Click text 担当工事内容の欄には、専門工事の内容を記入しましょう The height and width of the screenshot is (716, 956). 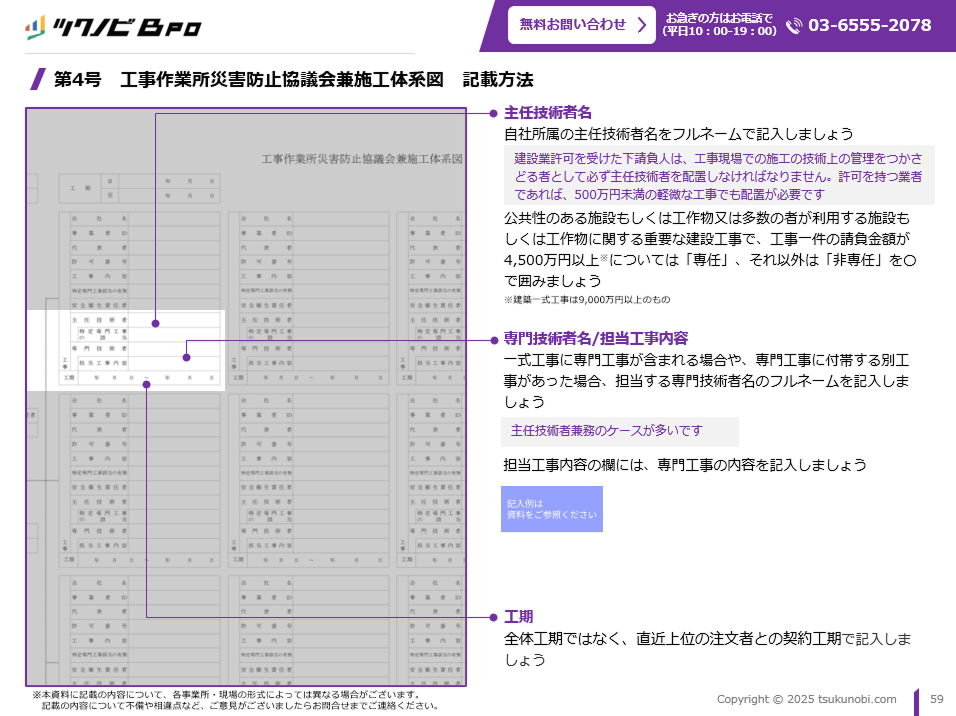(x=685, y=465)
